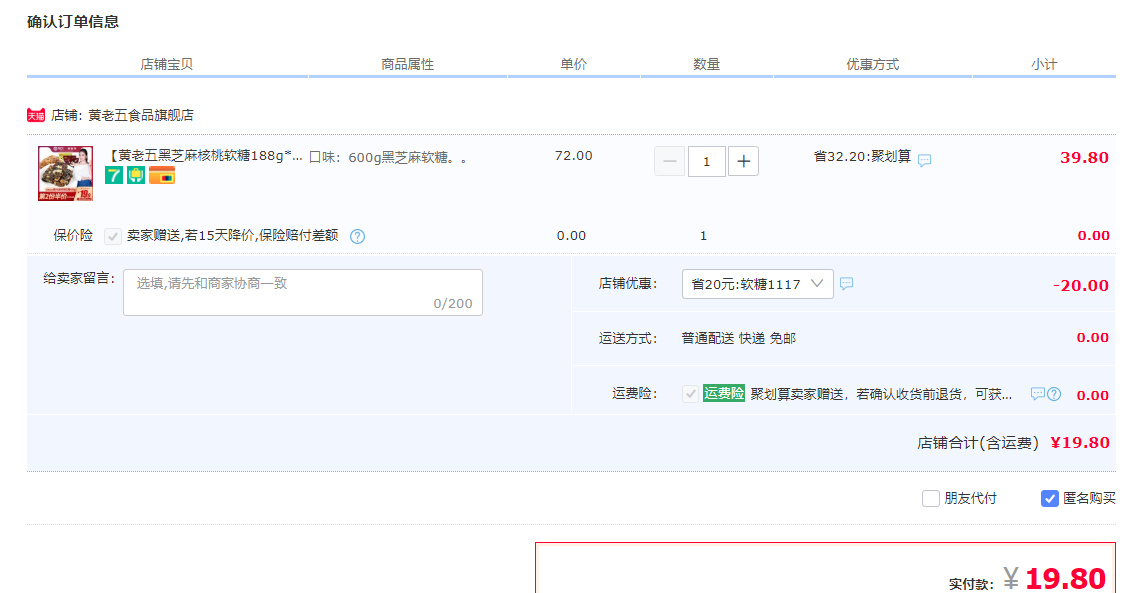Click the 商品属性 column header
1123x593 pixels.
(408, 64)
